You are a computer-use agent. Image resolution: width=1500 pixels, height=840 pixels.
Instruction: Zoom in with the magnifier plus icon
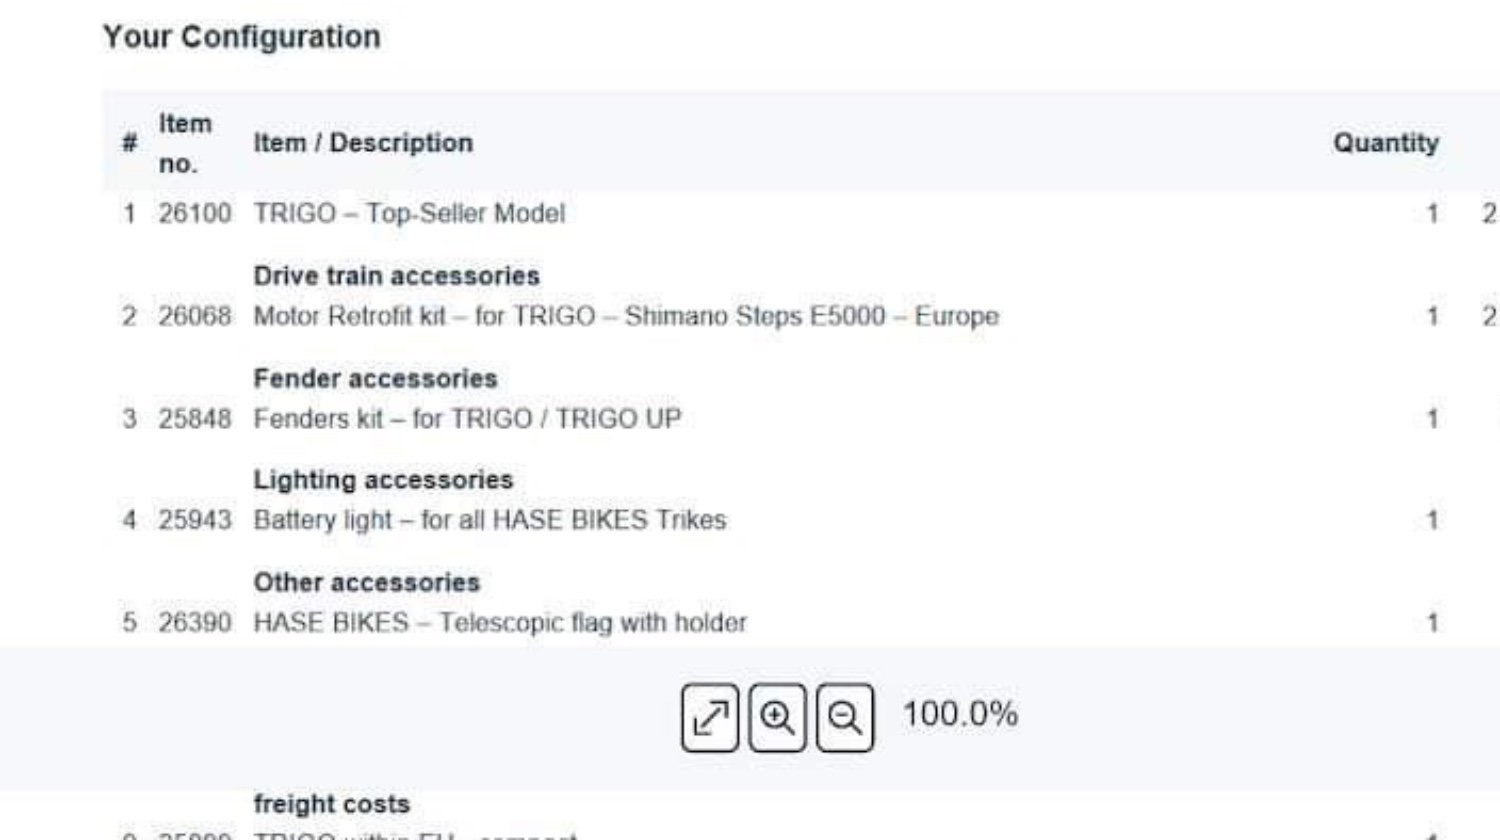pyautogui.click(x=777, y=717)
